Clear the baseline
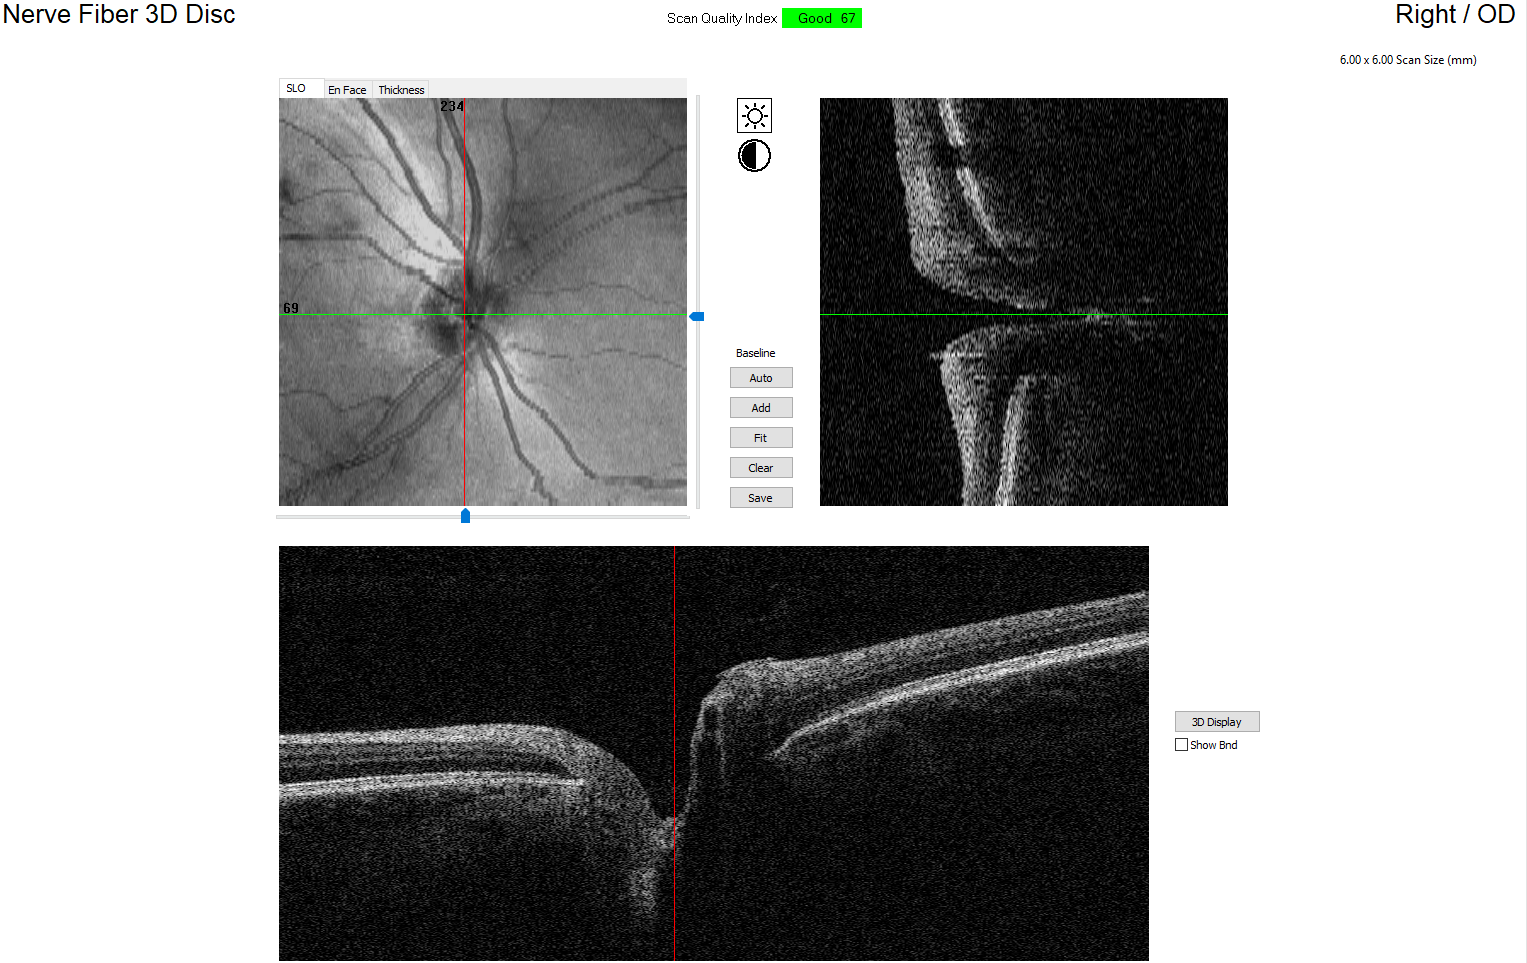 point(761,468)
